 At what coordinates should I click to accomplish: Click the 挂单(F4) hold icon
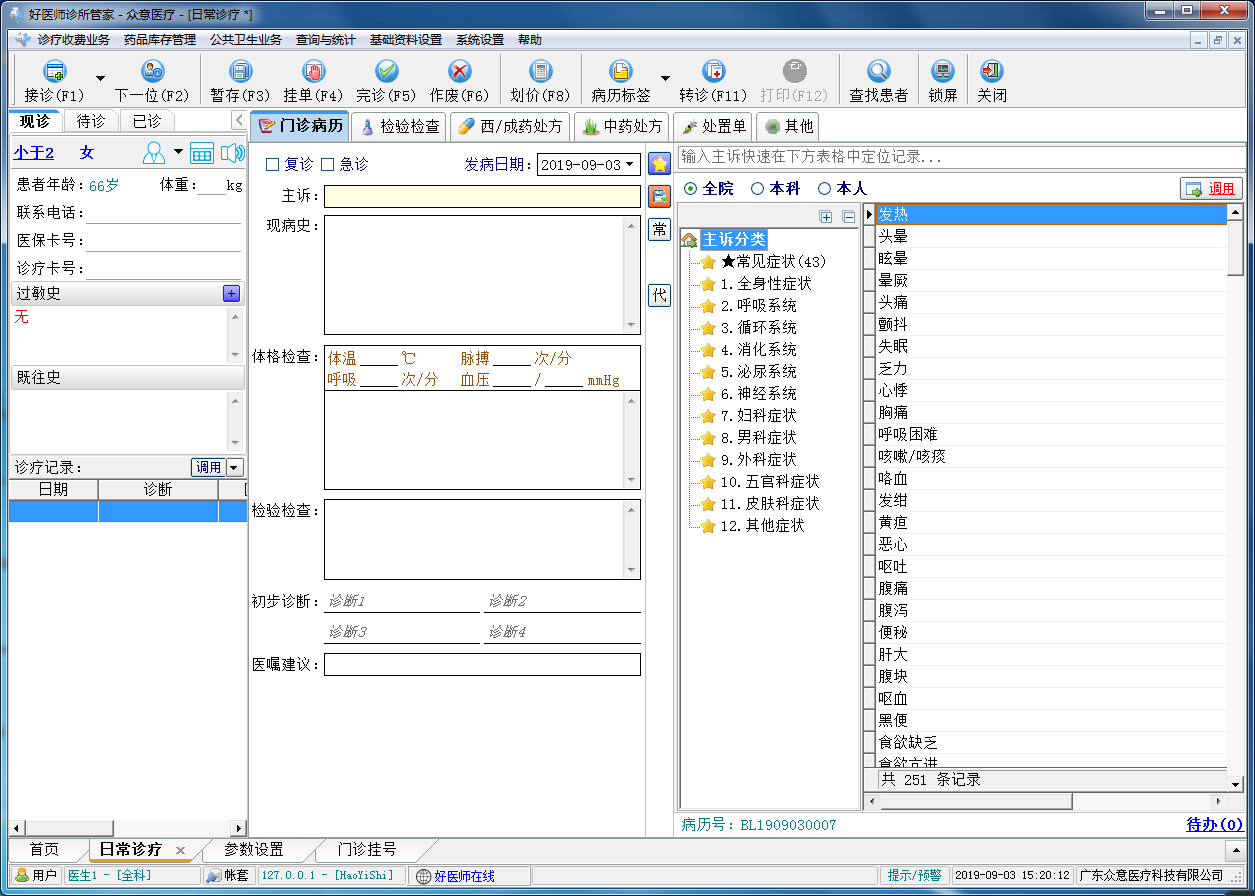[313, 72]
